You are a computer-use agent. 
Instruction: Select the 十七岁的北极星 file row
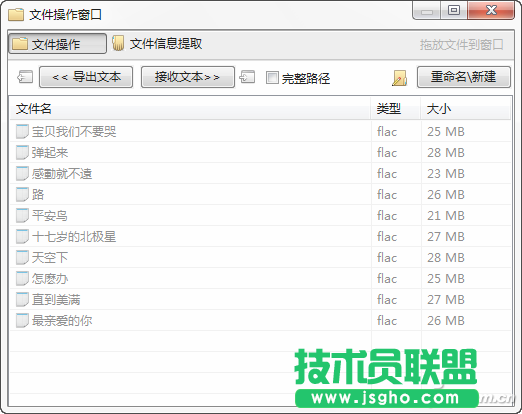(260, 236)
